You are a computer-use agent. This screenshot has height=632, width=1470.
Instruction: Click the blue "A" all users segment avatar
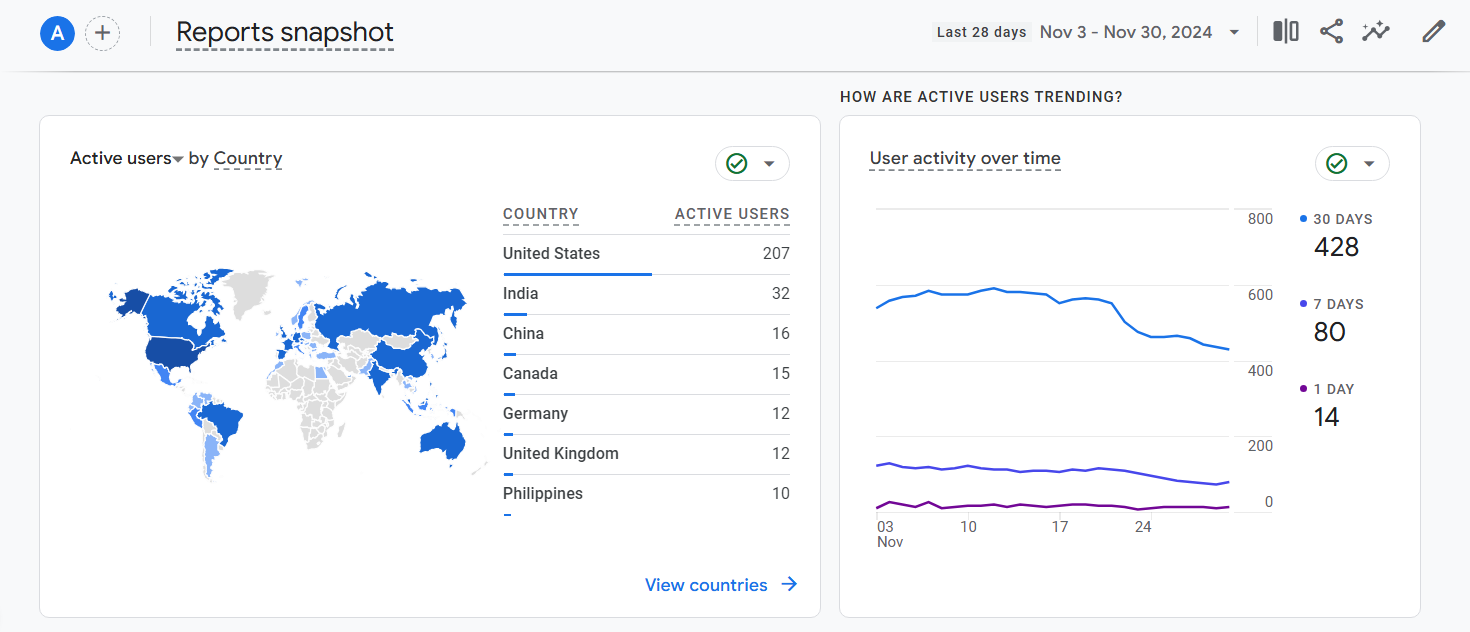[x=57, y=33]
